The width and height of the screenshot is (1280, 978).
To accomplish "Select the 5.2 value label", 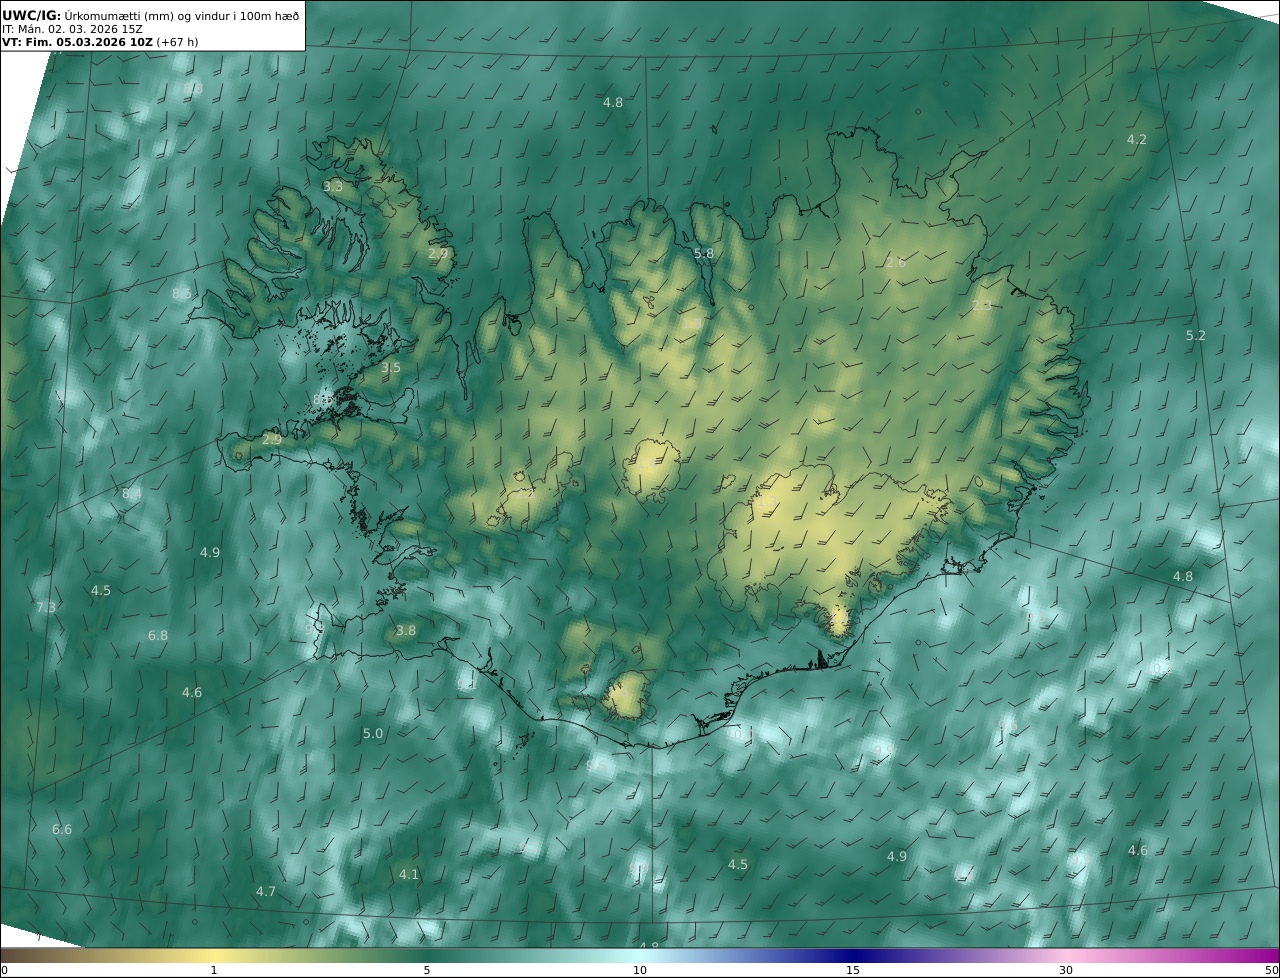I will point(1196,335).
